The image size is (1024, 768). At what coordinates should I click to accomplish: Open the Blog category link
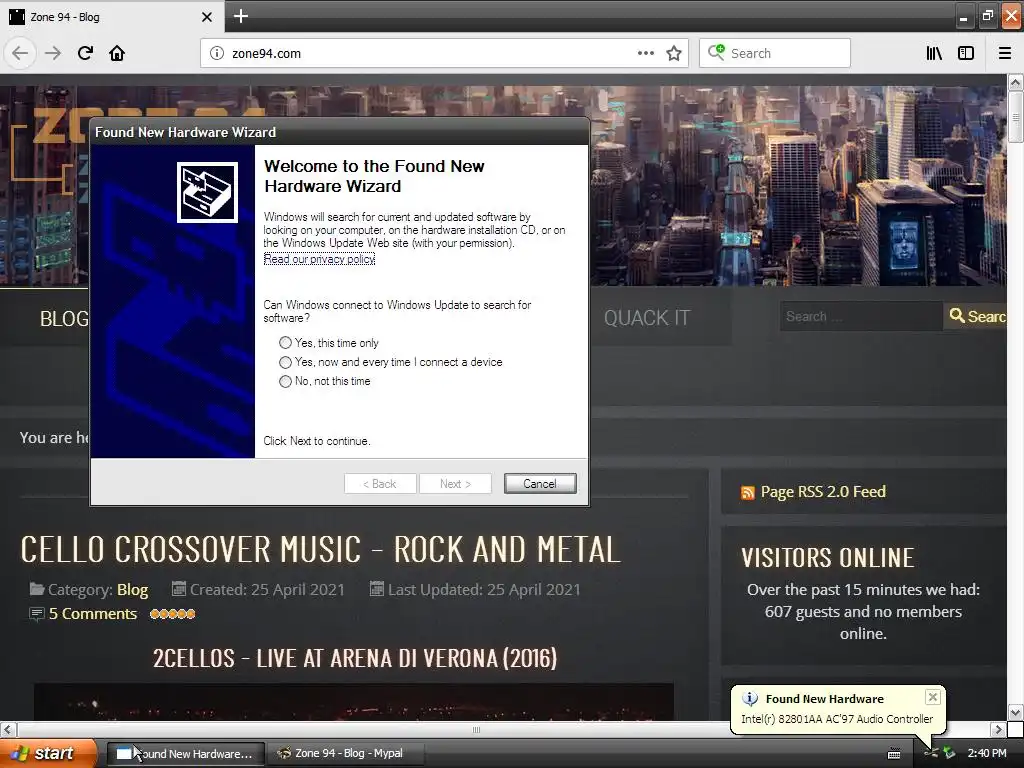click(133, 590)
